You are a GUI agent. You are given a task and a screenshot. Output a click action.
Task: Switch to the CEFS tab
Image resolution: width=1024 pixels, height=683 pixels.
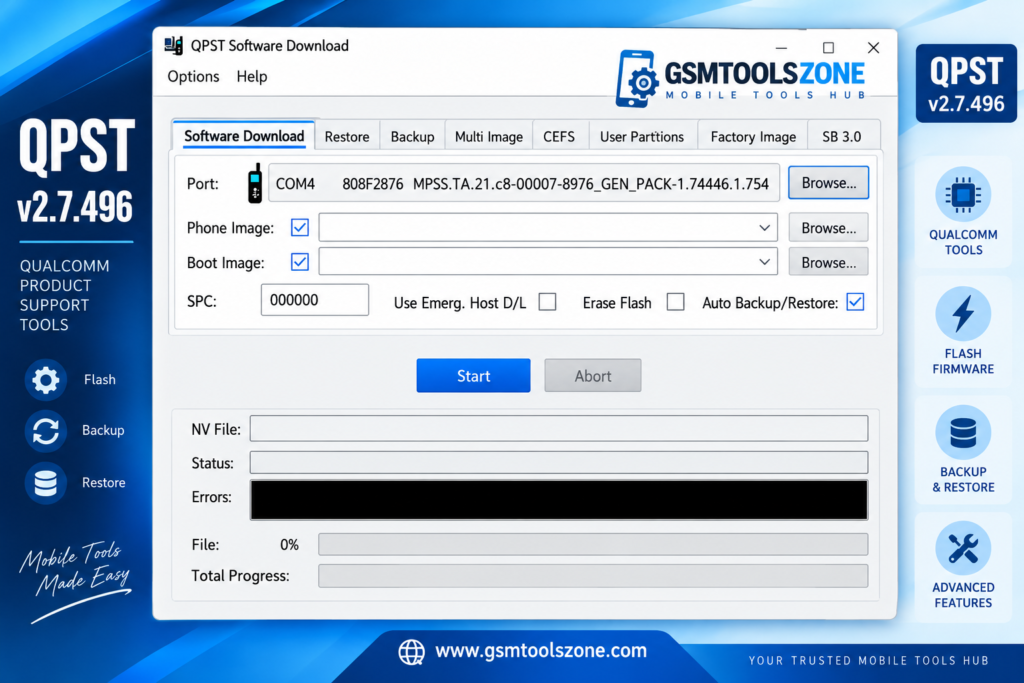[x=559, y=136]
